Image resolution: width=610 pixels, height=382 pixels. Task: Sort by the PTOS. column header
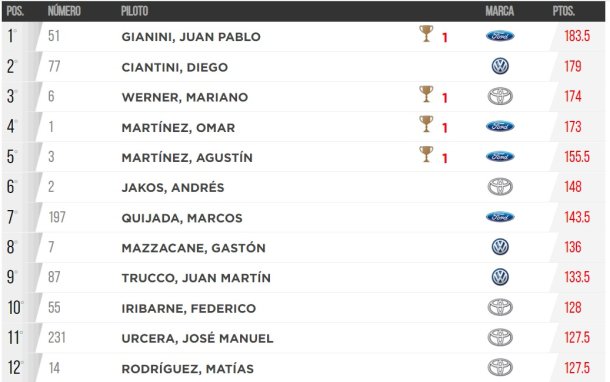(x=563, y=11)
